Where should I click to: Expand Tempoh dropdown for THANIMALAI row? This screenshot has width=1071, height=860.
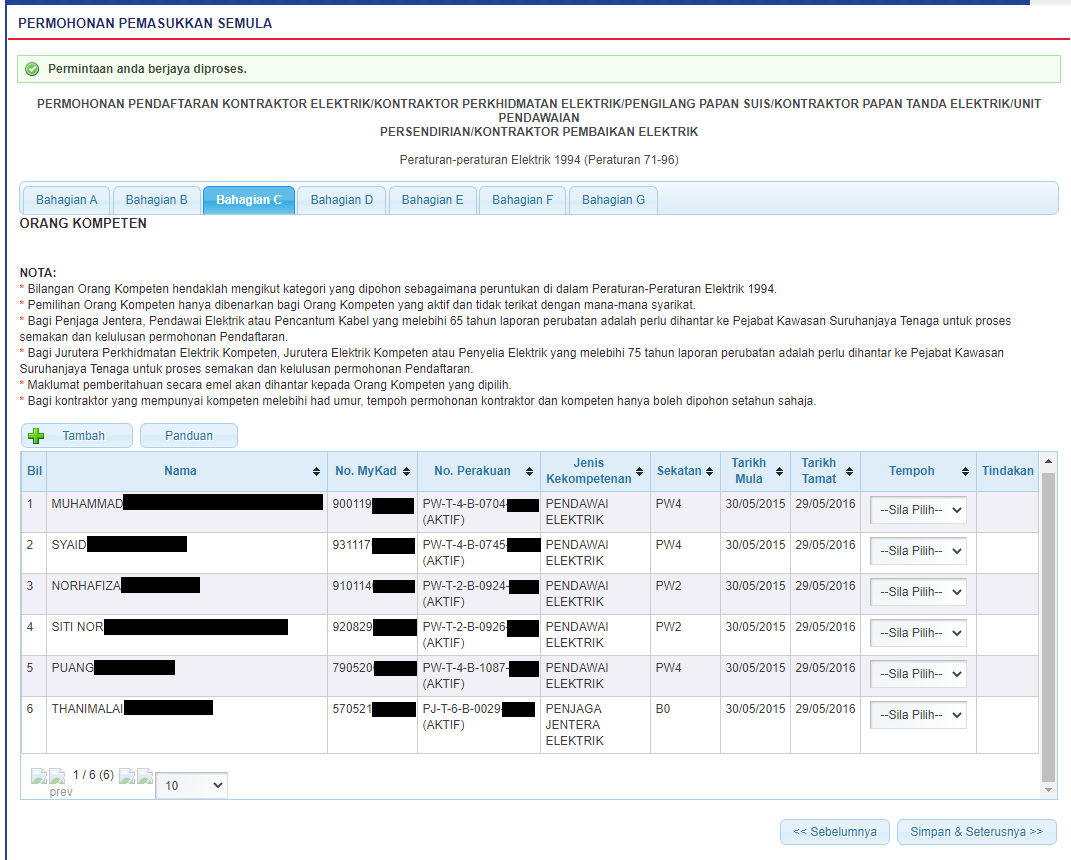click(918, 715)
